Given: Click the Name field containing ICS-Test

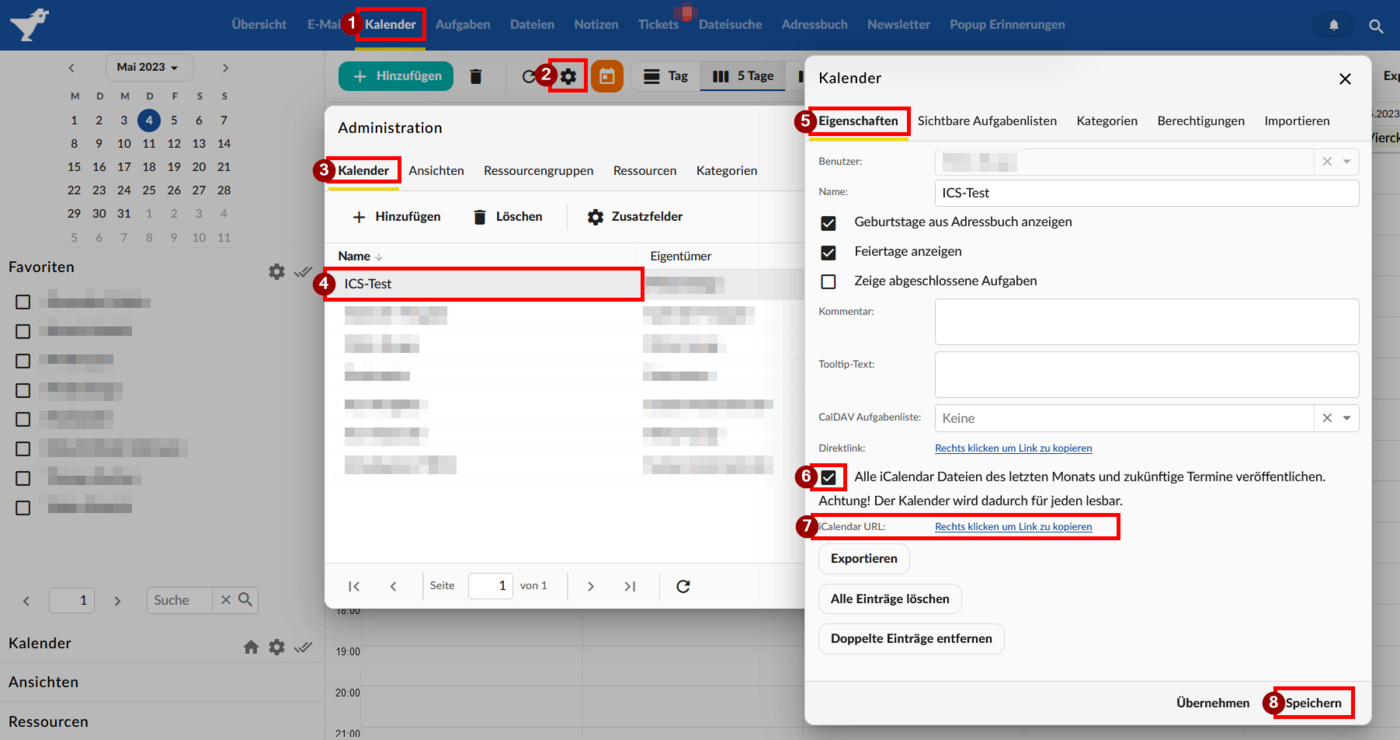Looking at the screenshot, I should pyautogui.click(x=1147, y=193).
